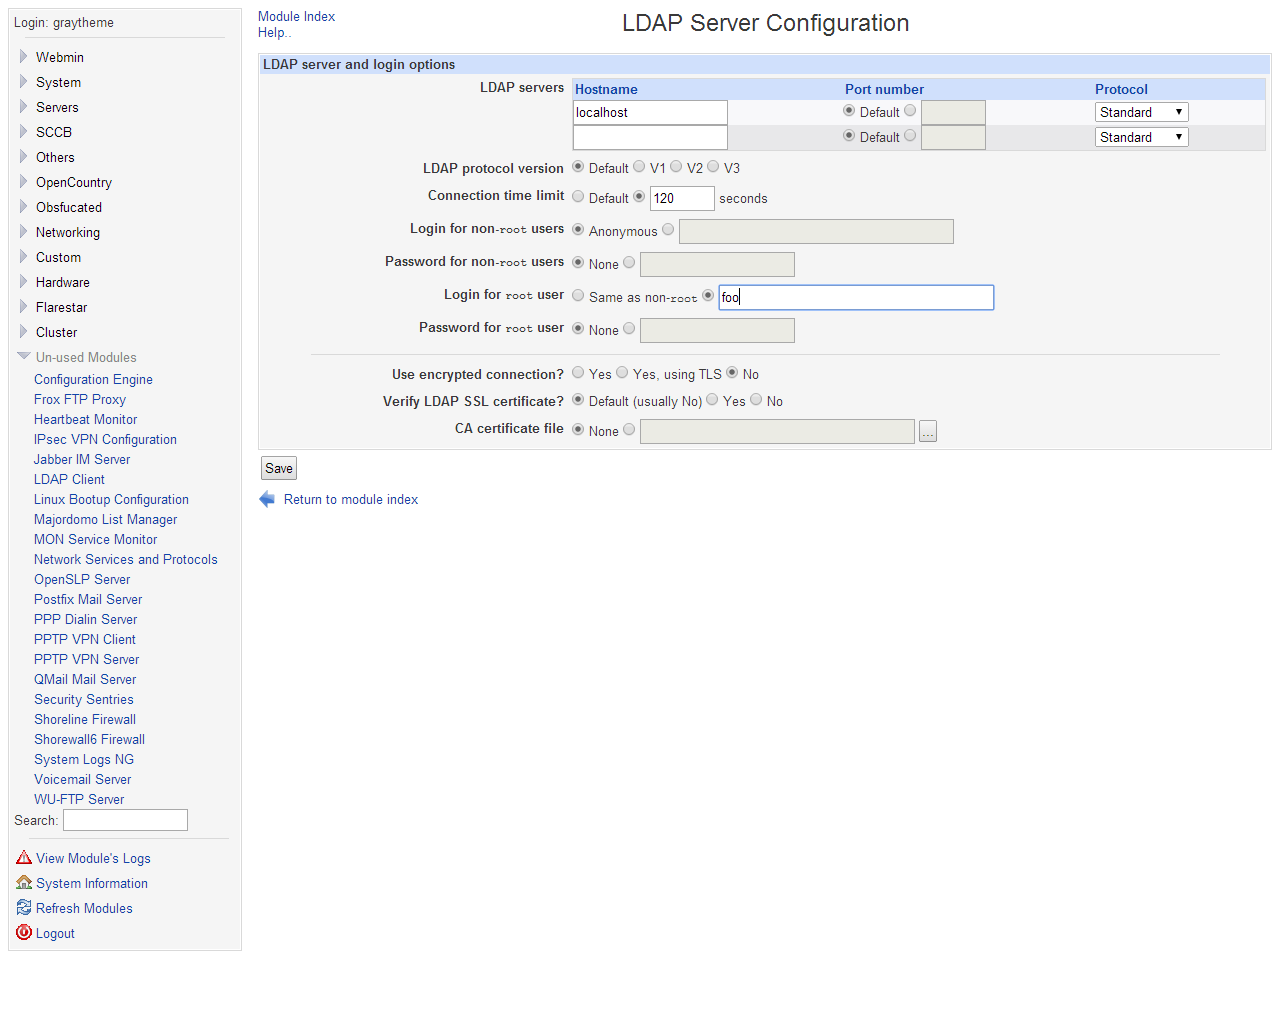Open the LDAP Client module
The width and height of the screenshot is (1280, 1024).
(69, 479)
